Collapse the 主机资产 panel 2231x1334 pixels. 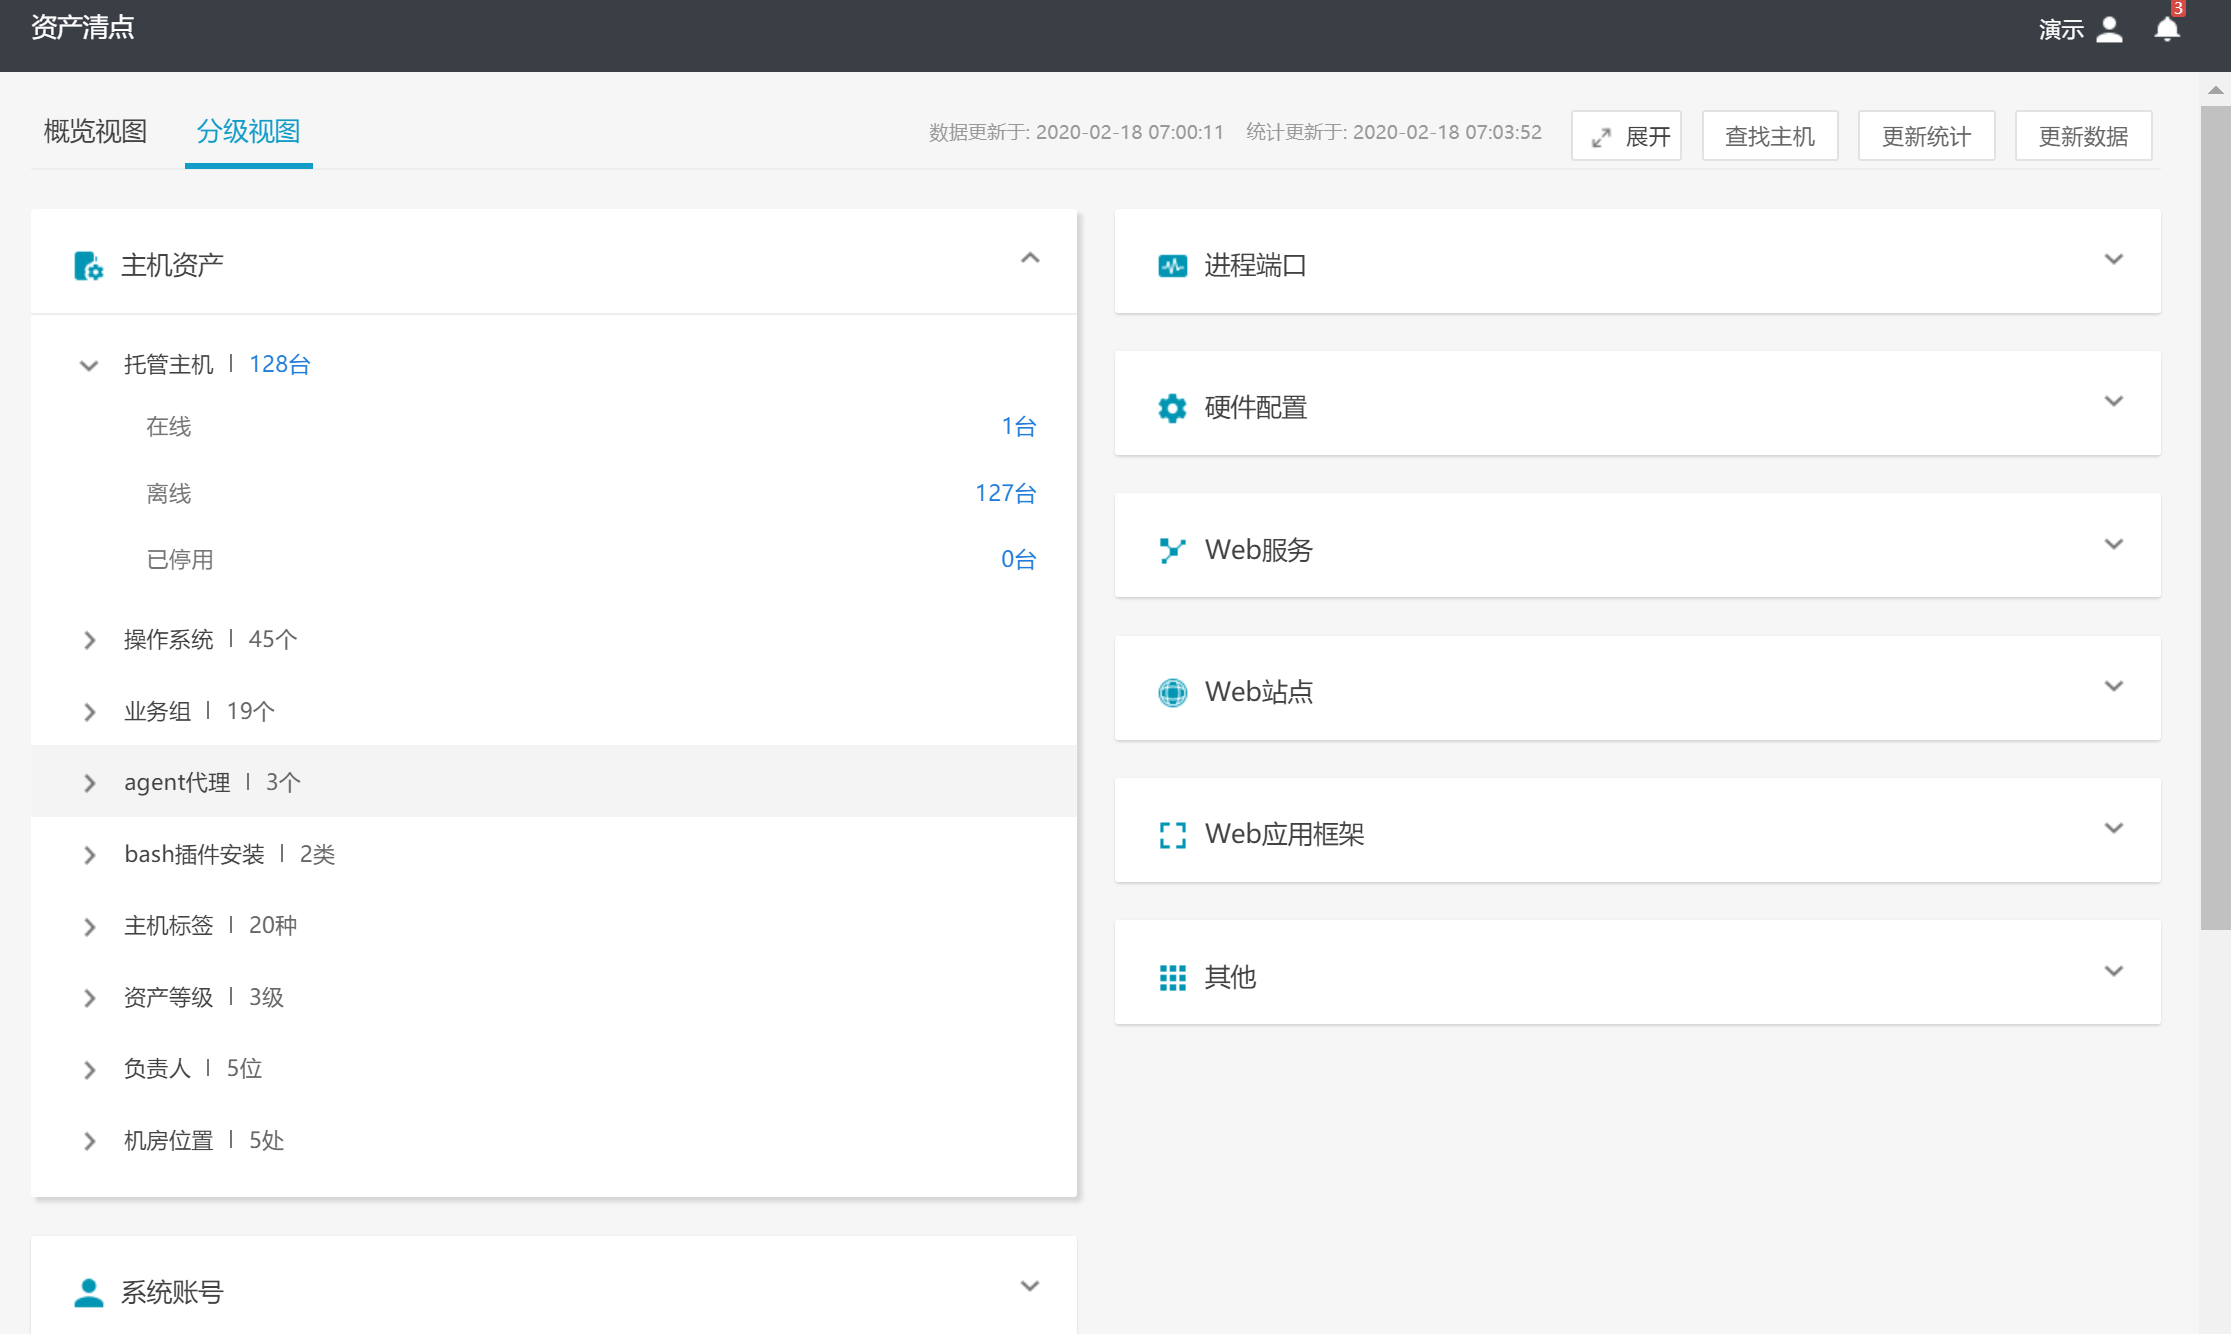pyautogui.click(x=1030, y=259)
